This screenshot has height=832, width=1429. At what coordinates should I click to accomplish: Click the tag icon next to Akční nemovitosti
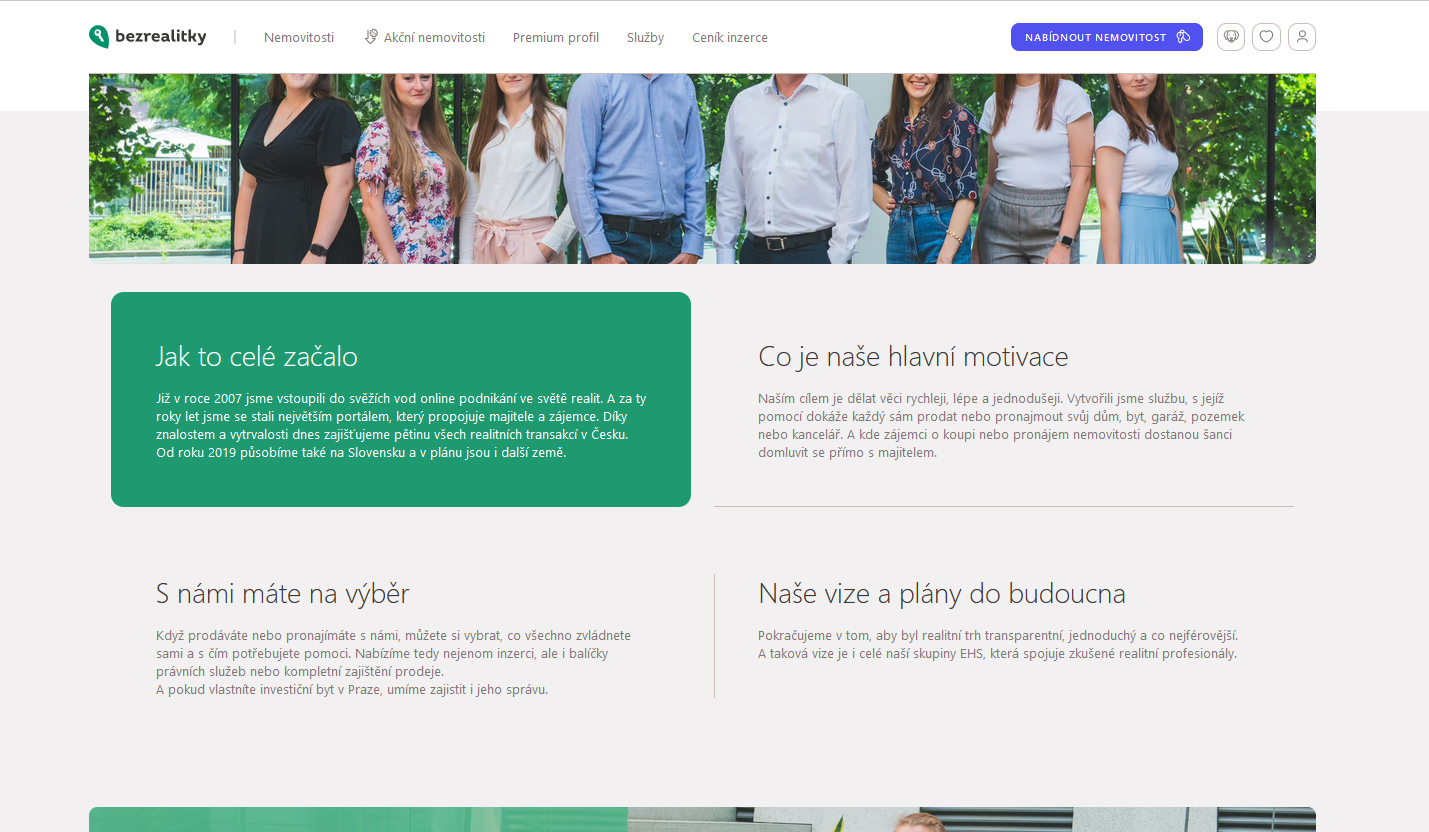(x=371, y=37)
